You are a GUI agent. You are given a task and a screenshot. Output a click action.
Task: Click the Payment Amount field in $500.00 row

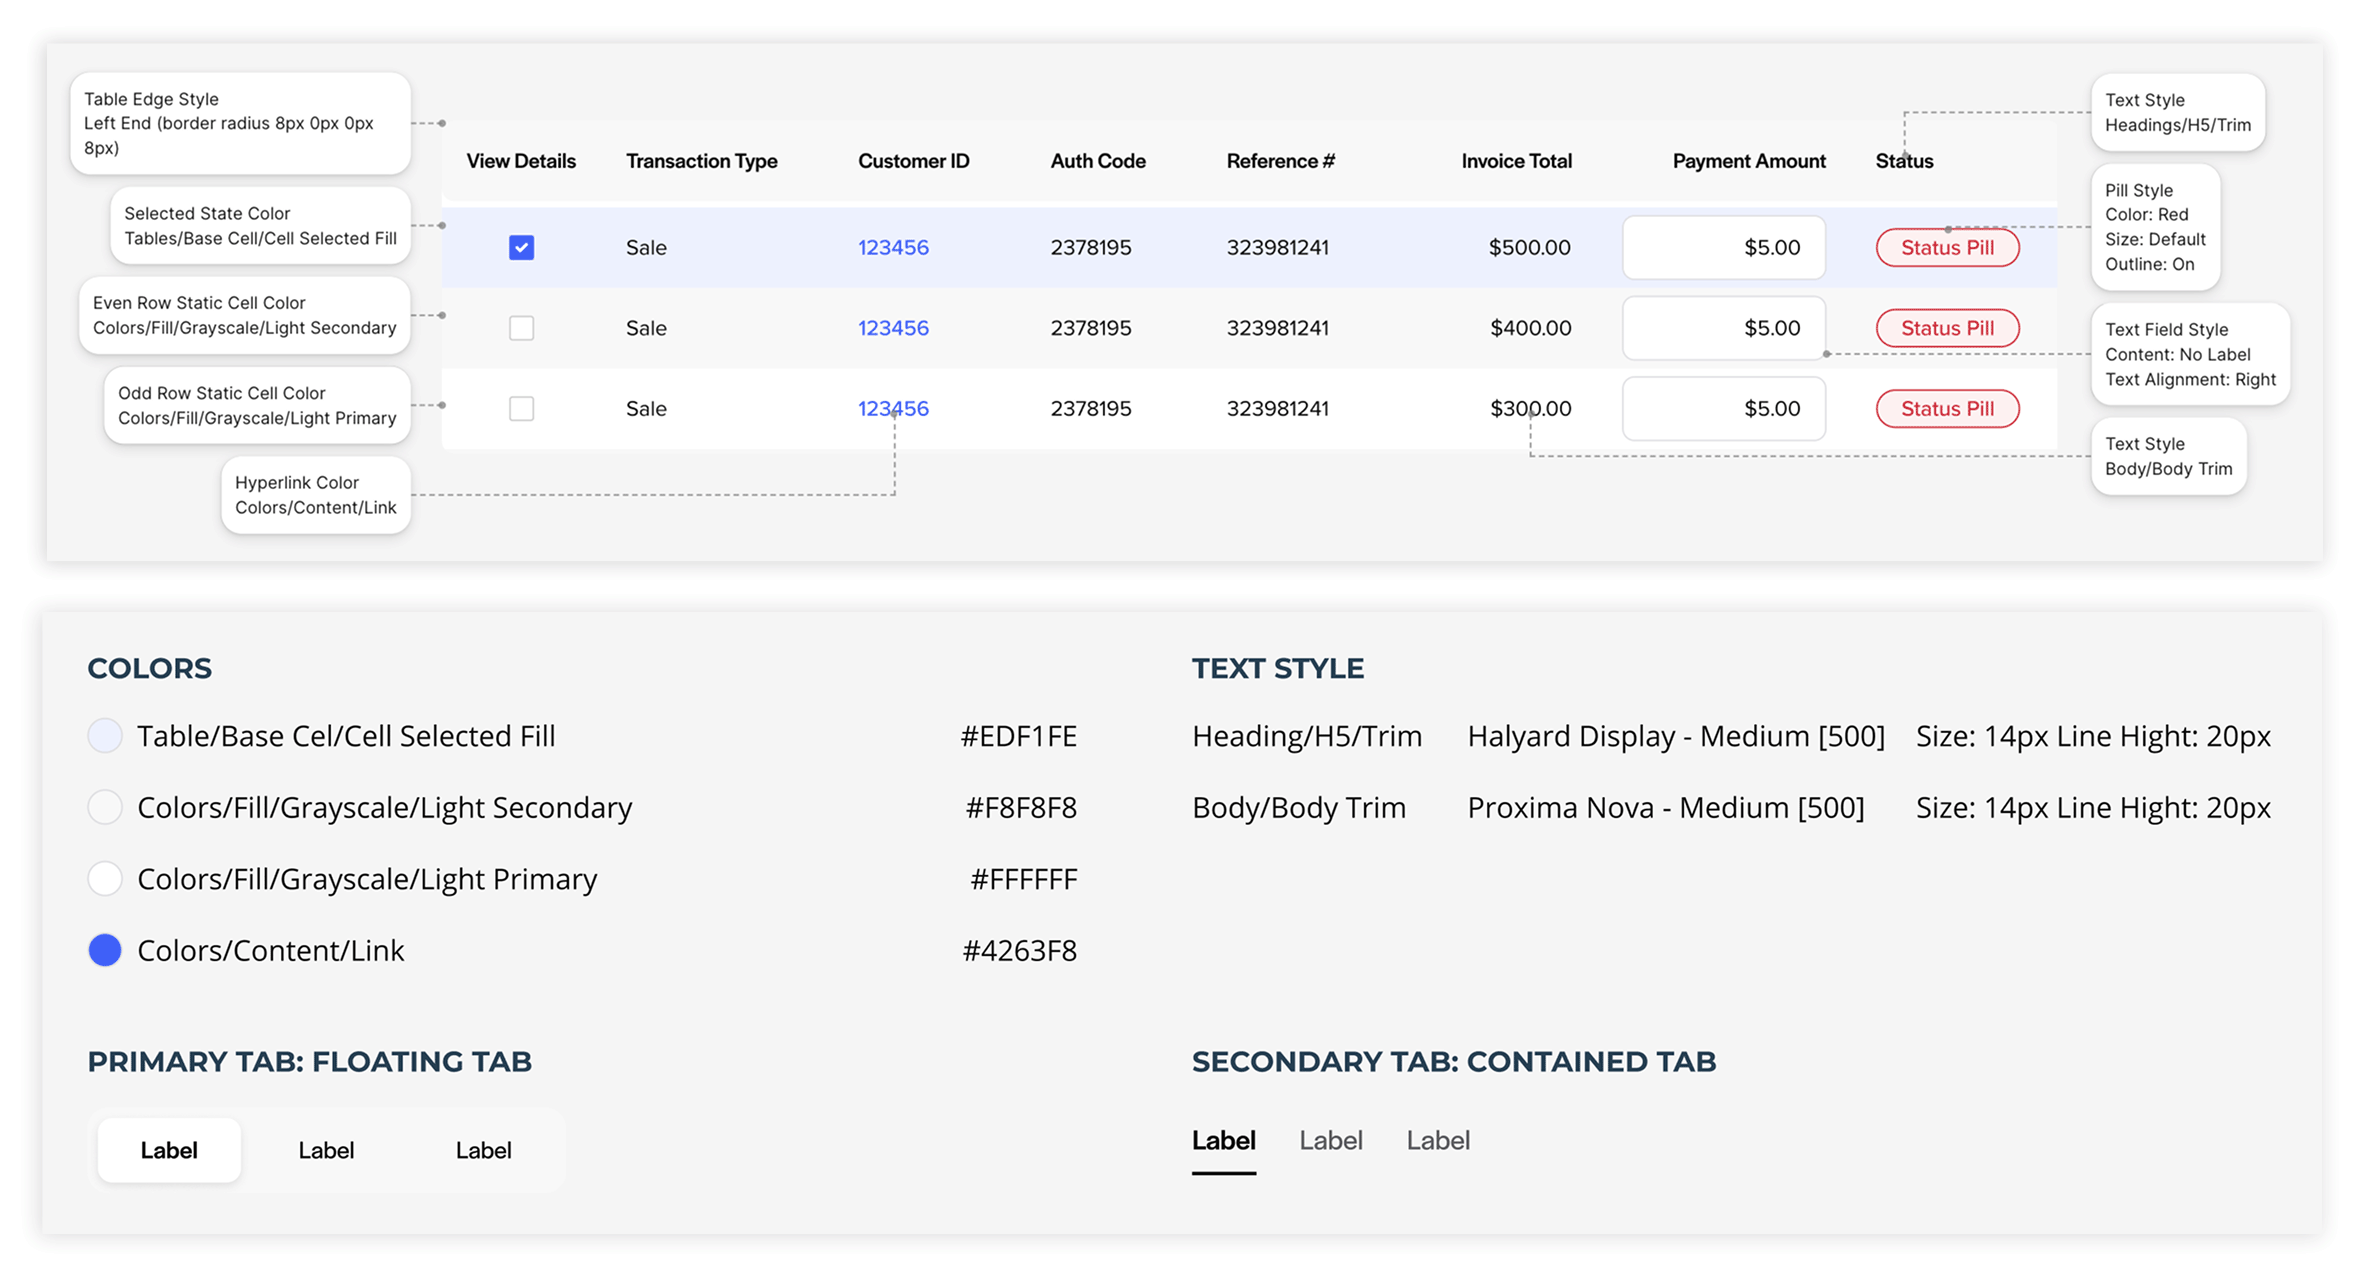pos(1723,247)
